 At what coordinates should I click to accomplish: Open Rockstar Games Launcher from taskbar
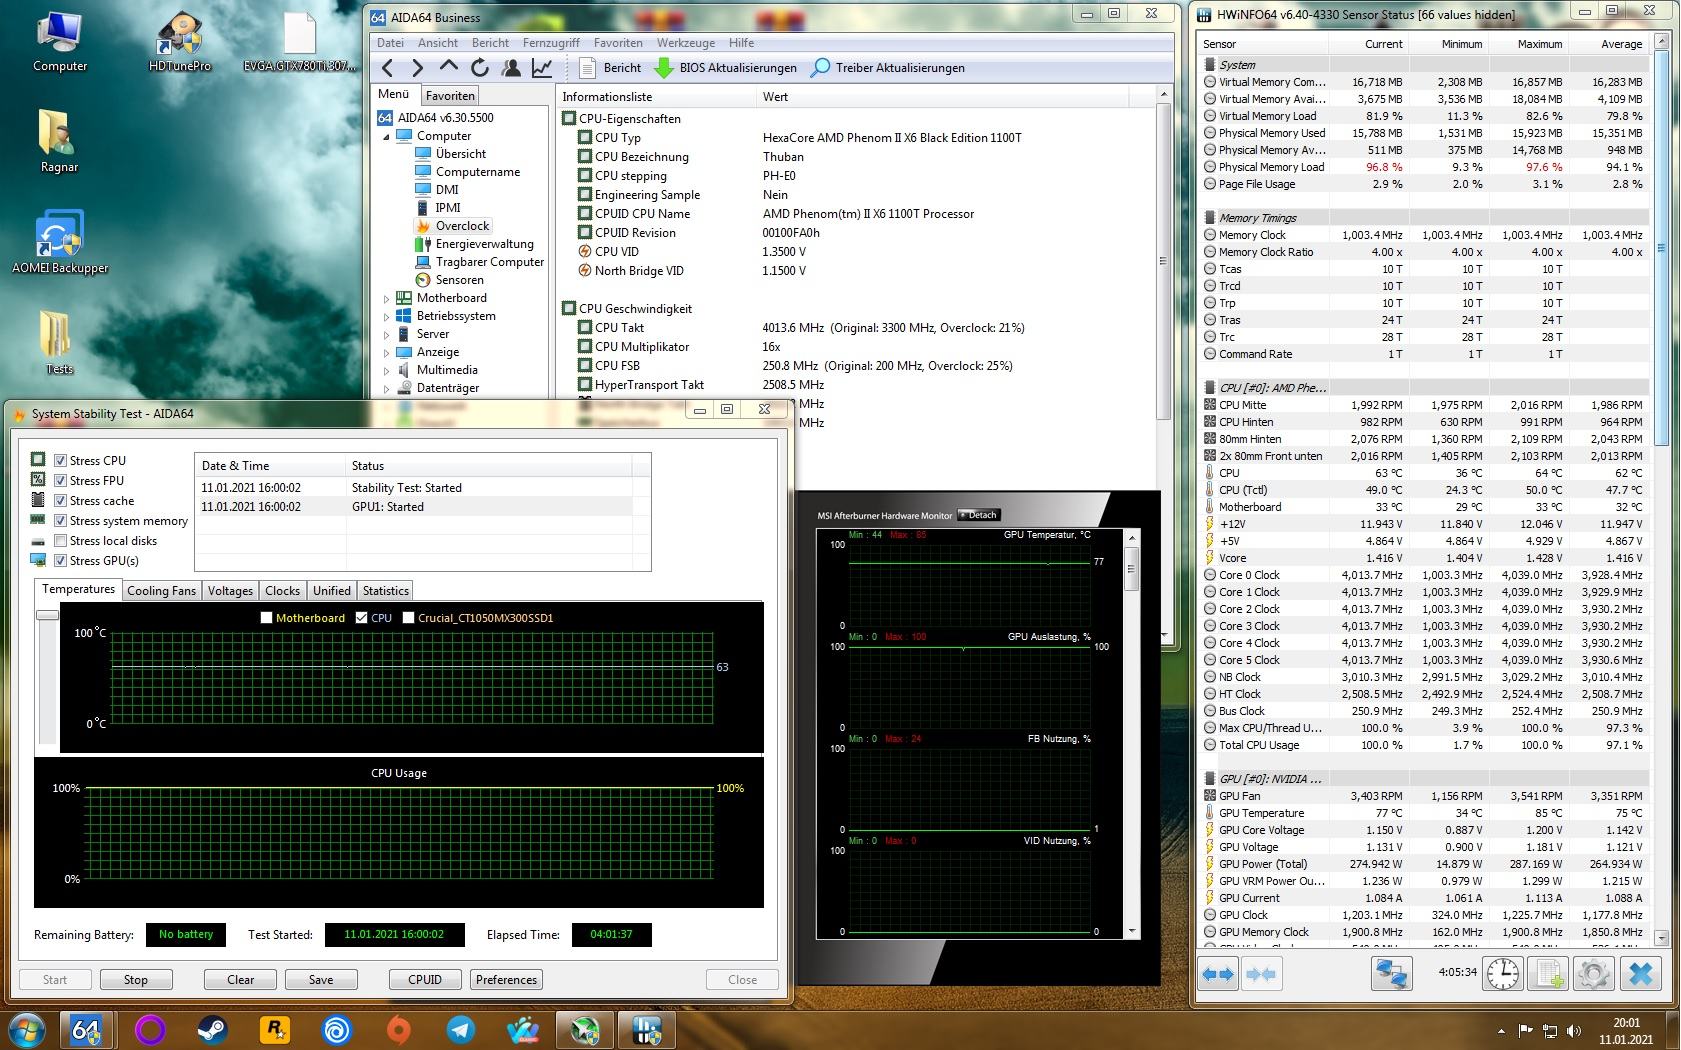click(273, 1029)
